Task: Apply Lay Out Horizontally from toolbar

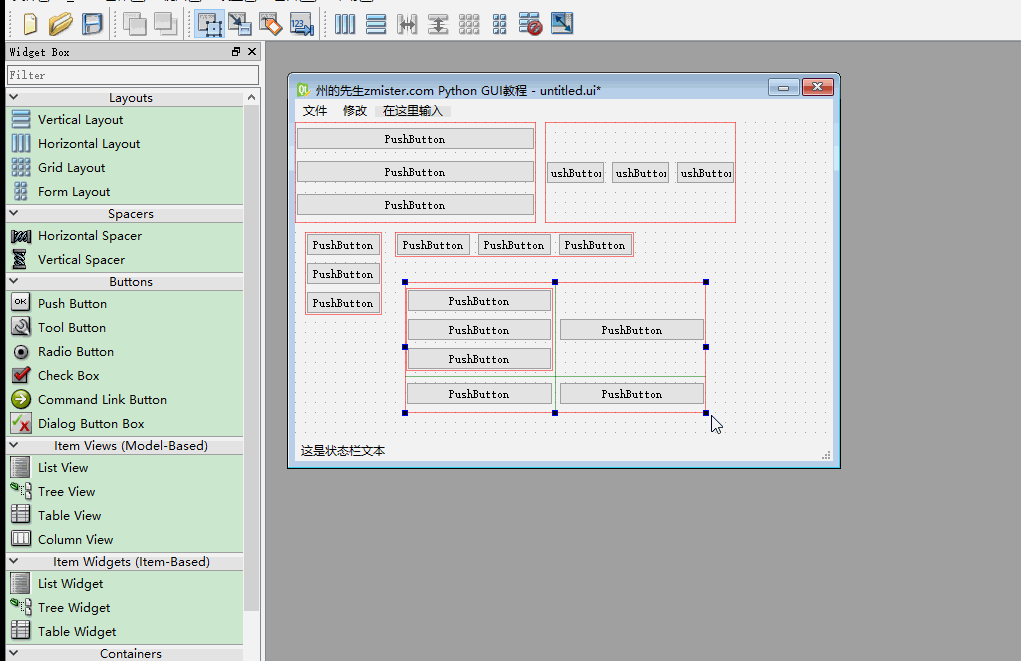Action: [345, 23]
